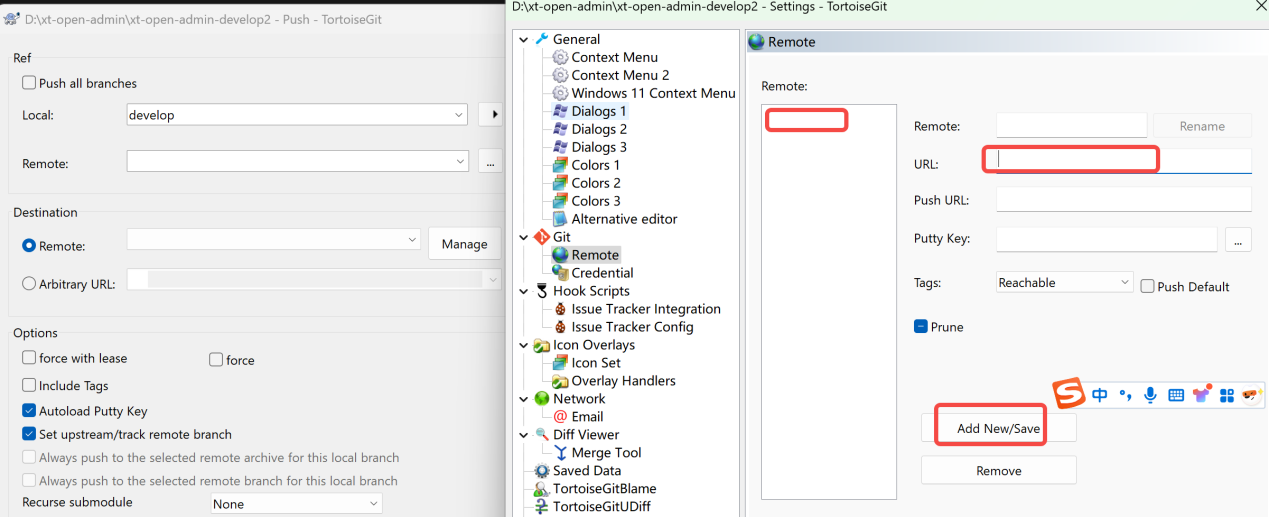Uncheck Set upstream/track remote branch
This screenshot has height=517, width=1269.
(29, 434)
